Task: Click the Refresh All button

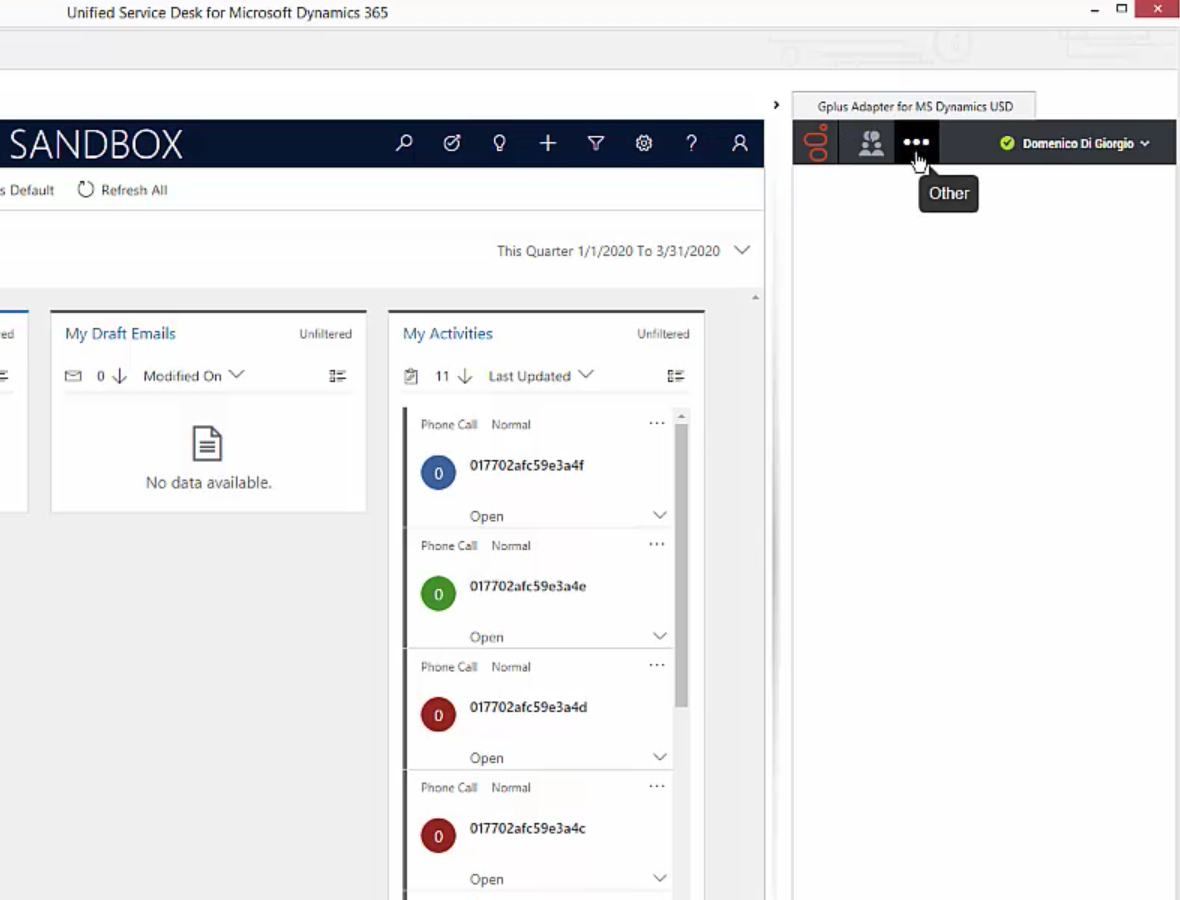Action: (123, 190)
